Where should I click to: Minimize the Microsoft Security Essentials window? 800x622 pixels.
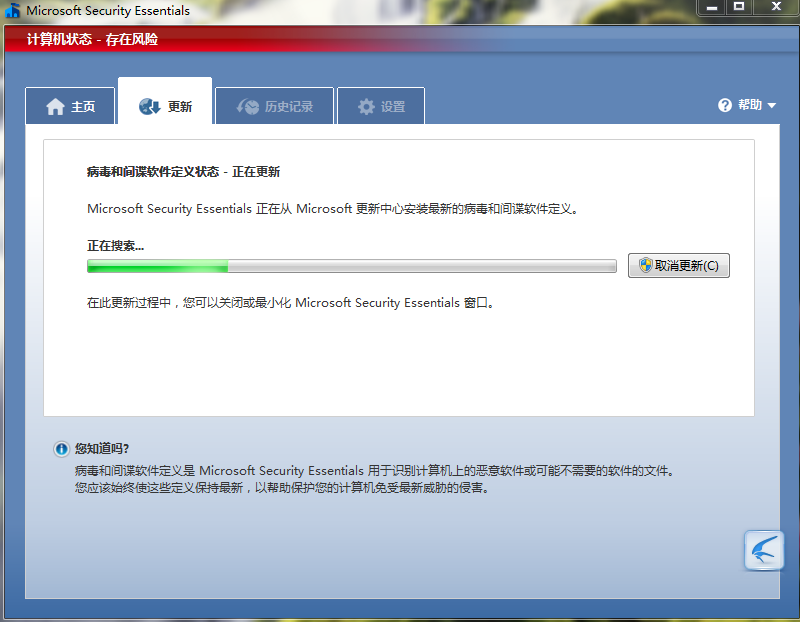tap(712, 7)
